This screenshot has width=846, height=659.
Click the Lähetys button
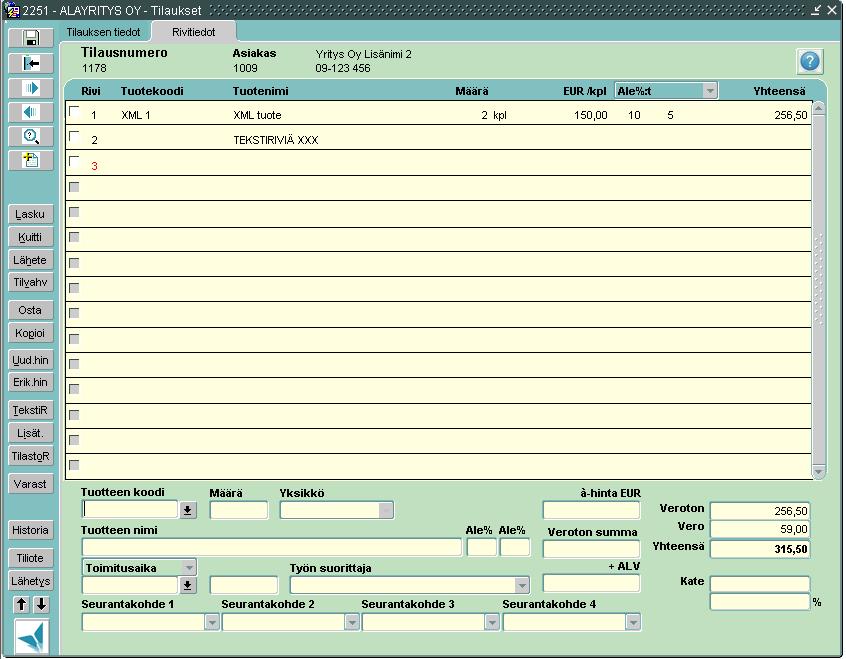(x=31, y=581)
